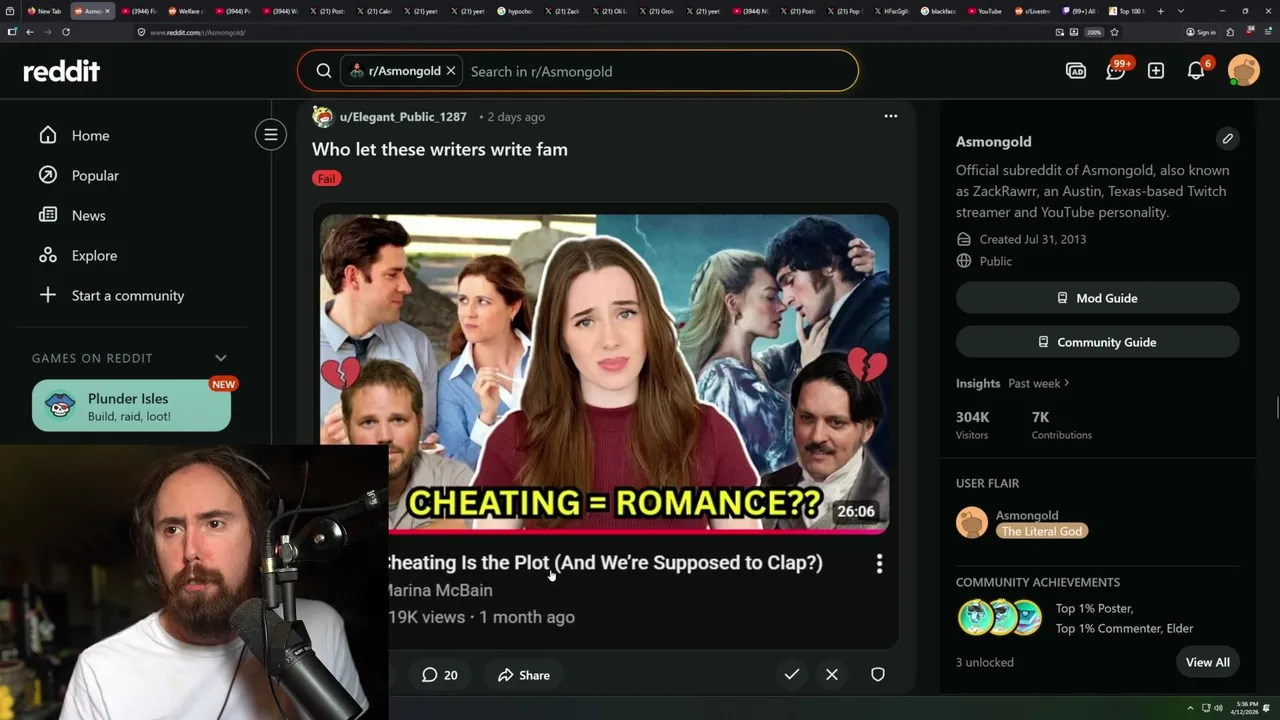Click the address bar URL reddit.com/r/Asmongold
This screenshot has height=720, width=1280.
[x=197, y=32]
